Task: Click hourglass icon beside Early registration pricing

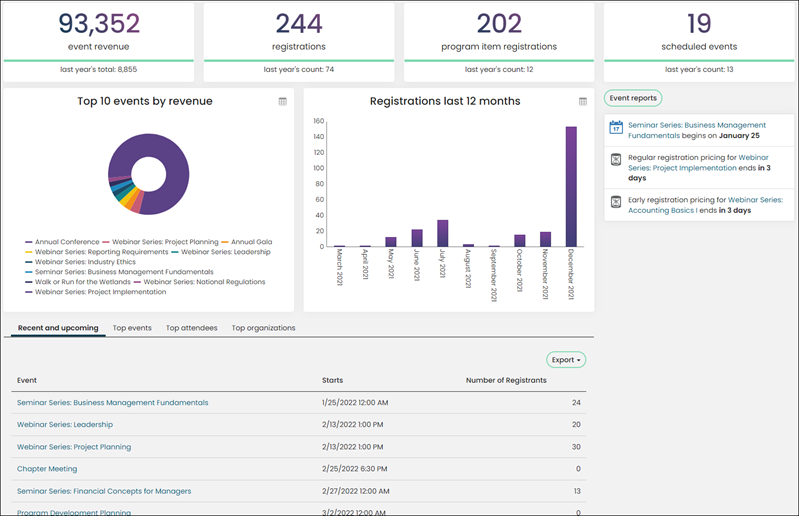Action: tap(616, 202)
